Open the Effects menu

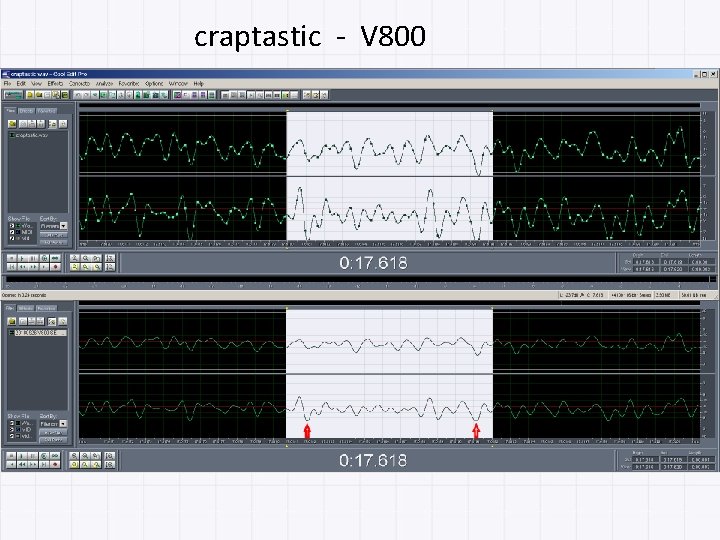click(55, 83)
